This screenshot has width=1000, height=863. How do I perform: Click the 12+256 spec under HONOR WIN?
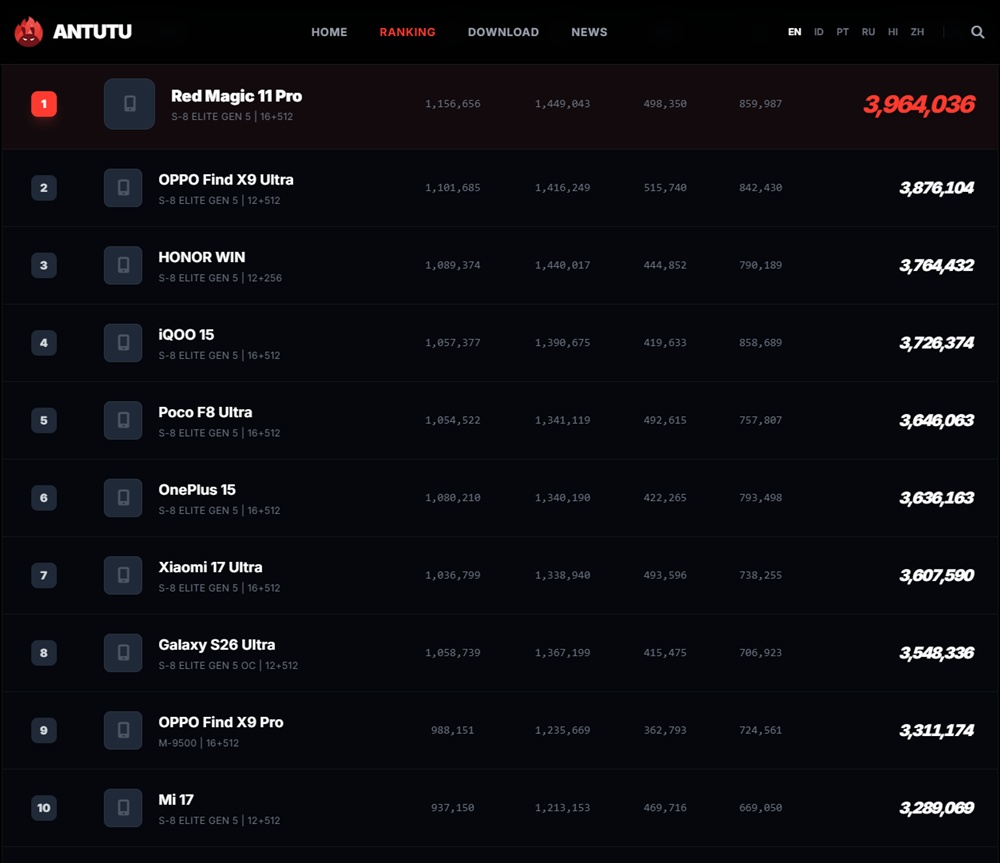click(x=265, y=278)
